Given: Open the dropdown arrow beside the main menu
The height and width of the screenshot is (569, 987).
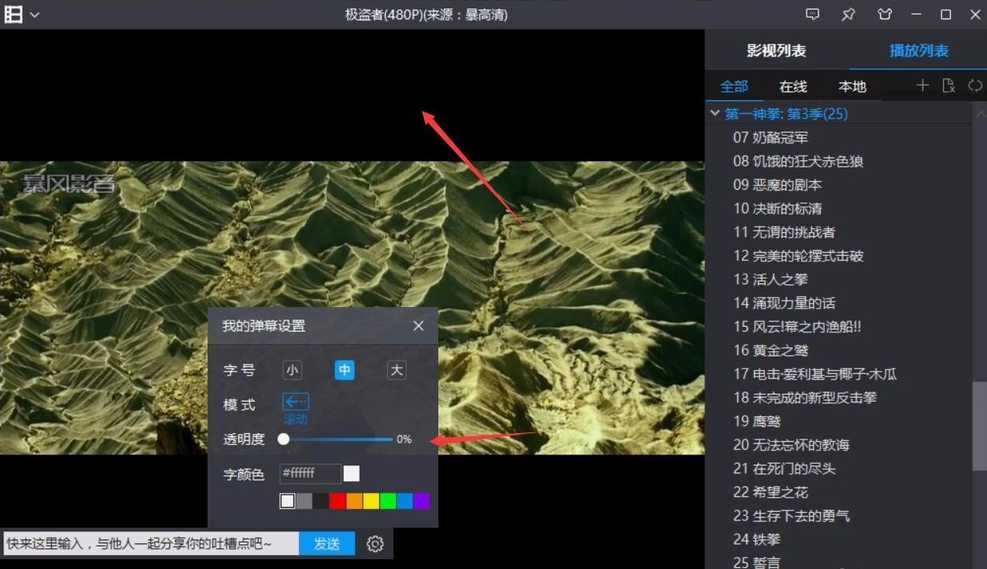Looking at the screenshot, I should point(35,15).
